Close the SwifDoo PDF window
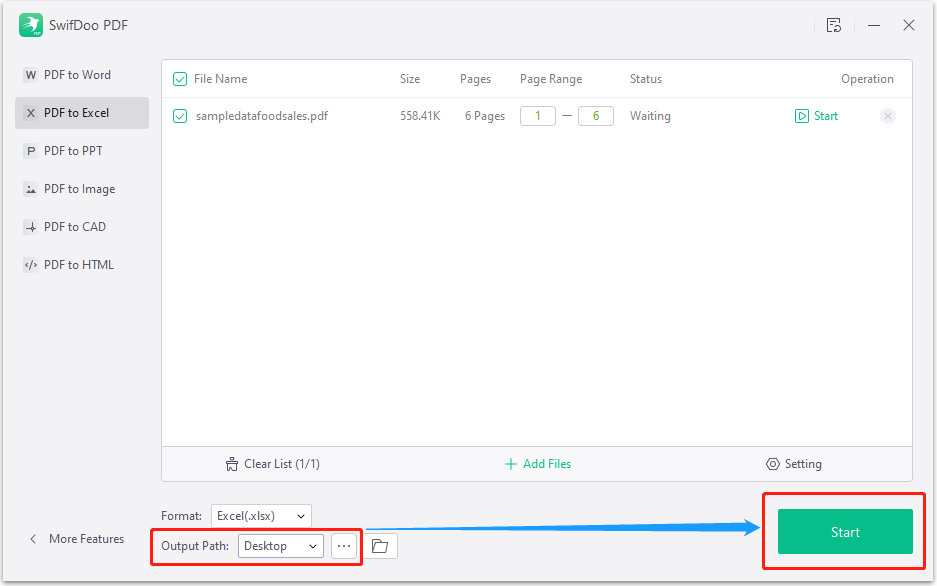Viewport: 937px width, 586px height. tap(909, 25)
